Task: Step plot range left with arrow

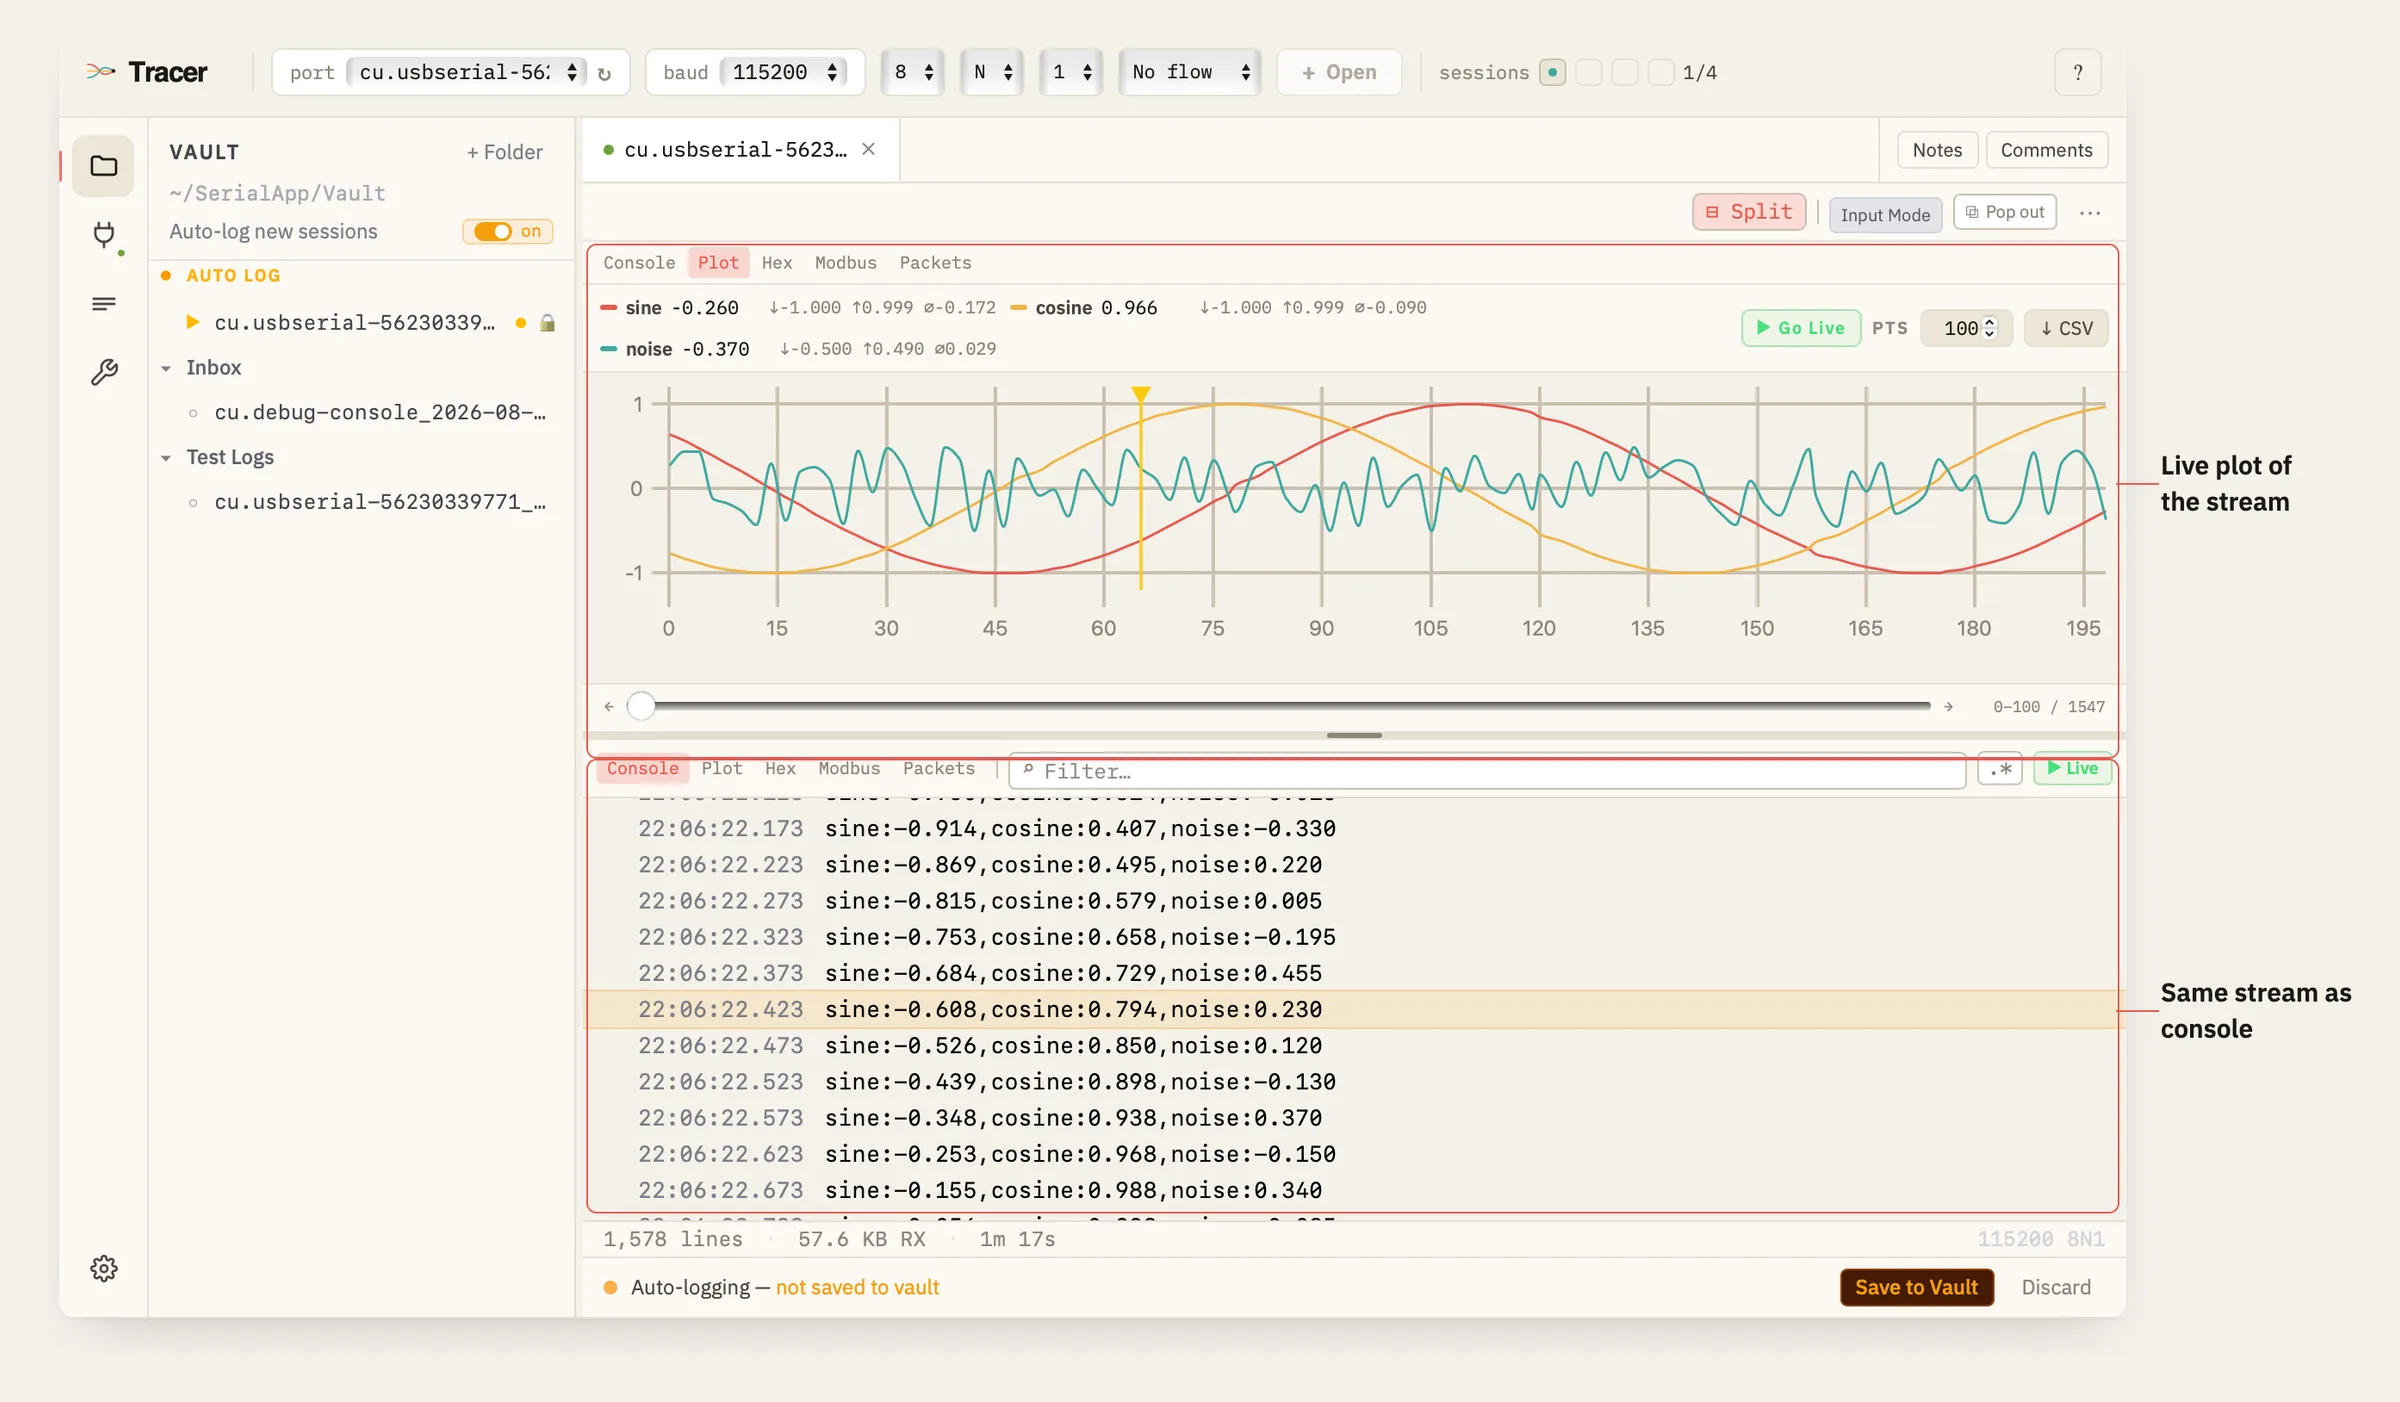Action: click(x=609, y=706)
